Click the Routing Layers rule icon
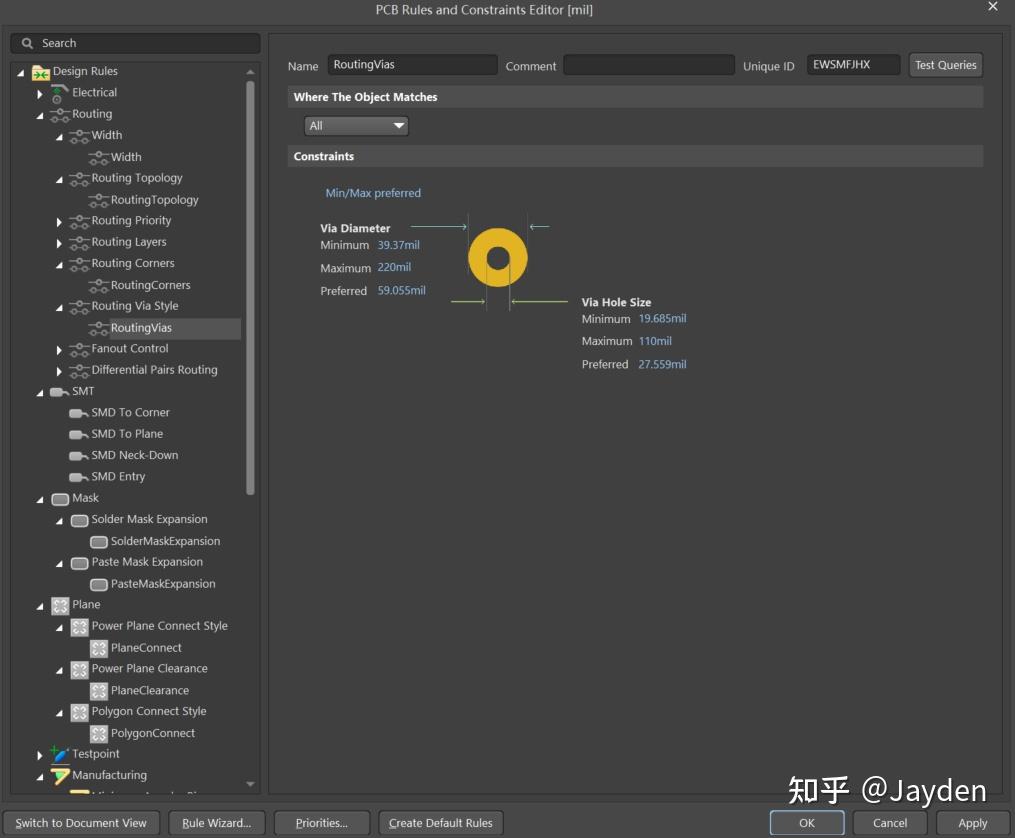Viewport: 1015px width, 838px height. [x=79, y=243]
